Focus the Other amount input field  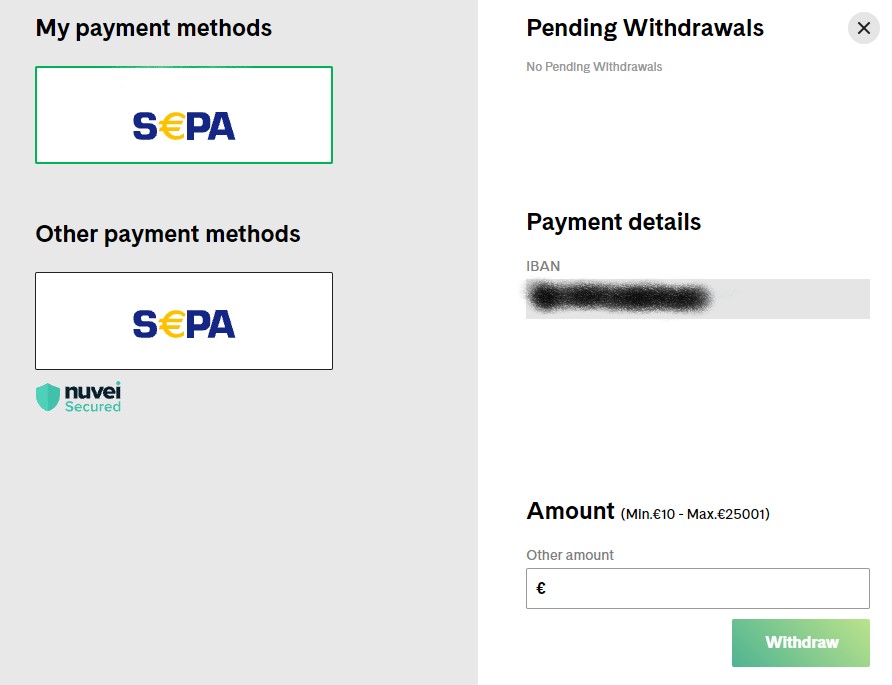click(708, 588)
